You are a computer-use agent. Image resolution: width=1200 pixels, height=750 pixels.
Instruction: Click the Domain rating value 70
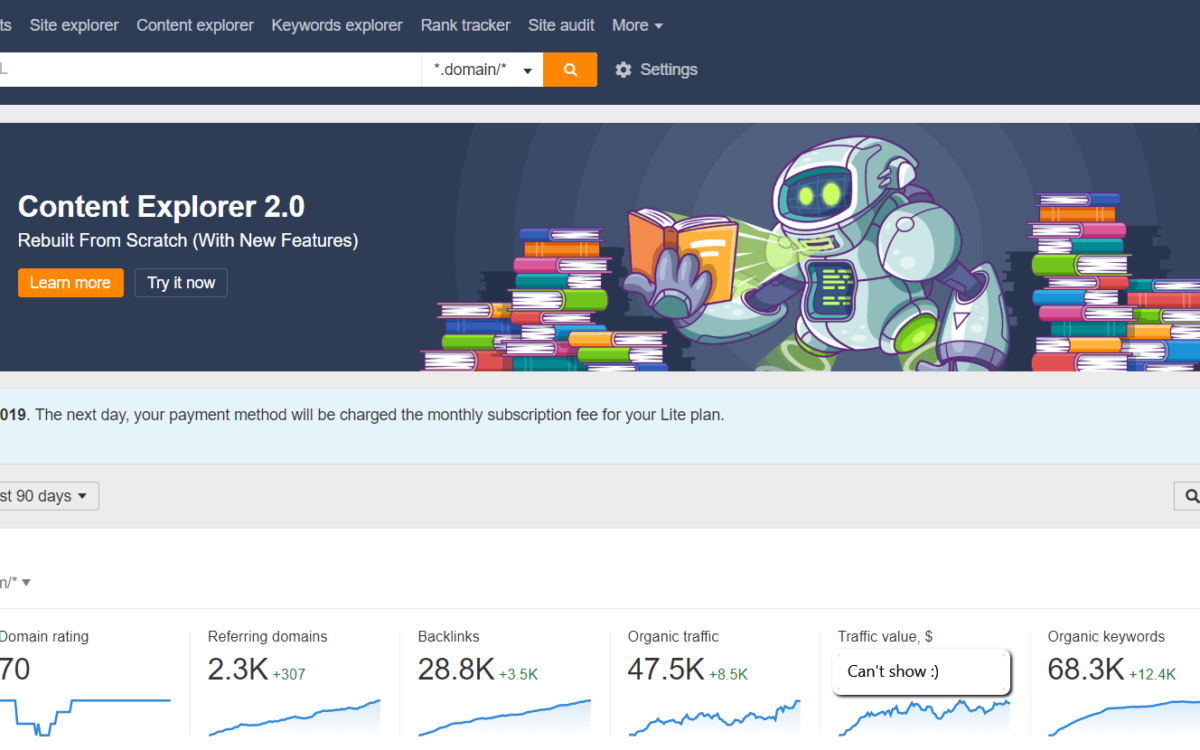(x=15, y=669)
